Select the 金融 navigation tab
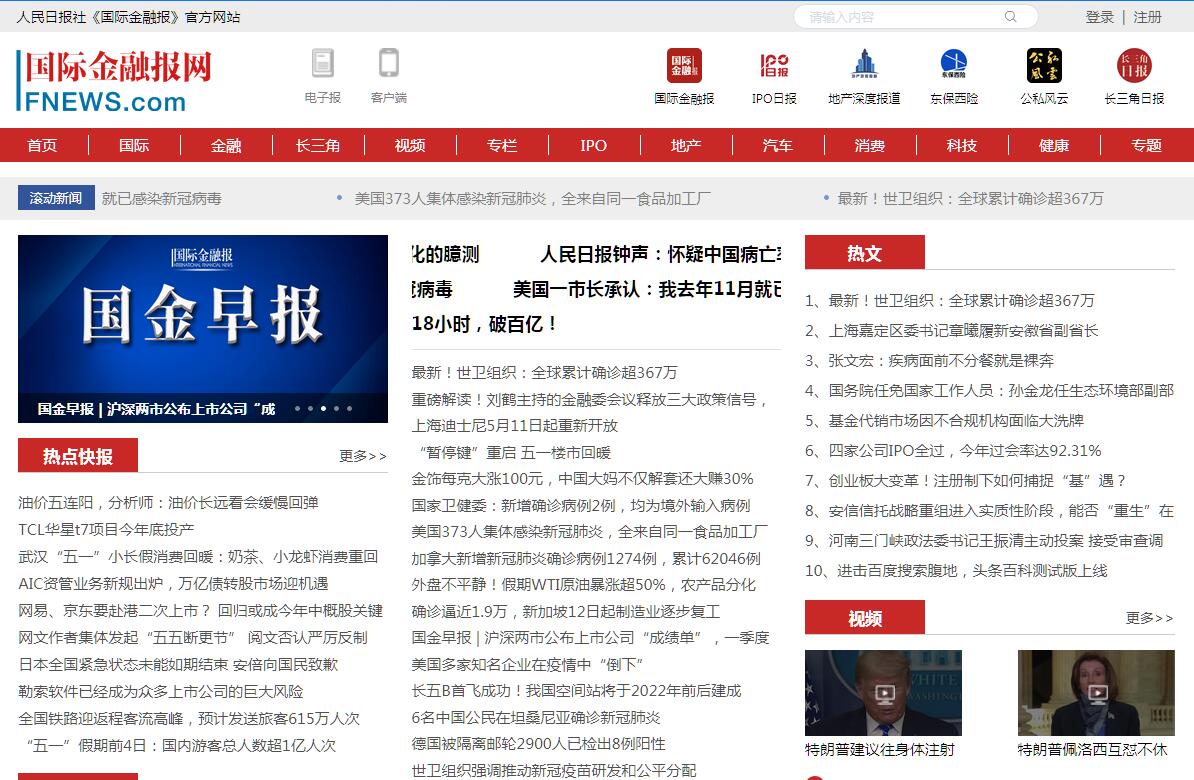 click(226, 145)
